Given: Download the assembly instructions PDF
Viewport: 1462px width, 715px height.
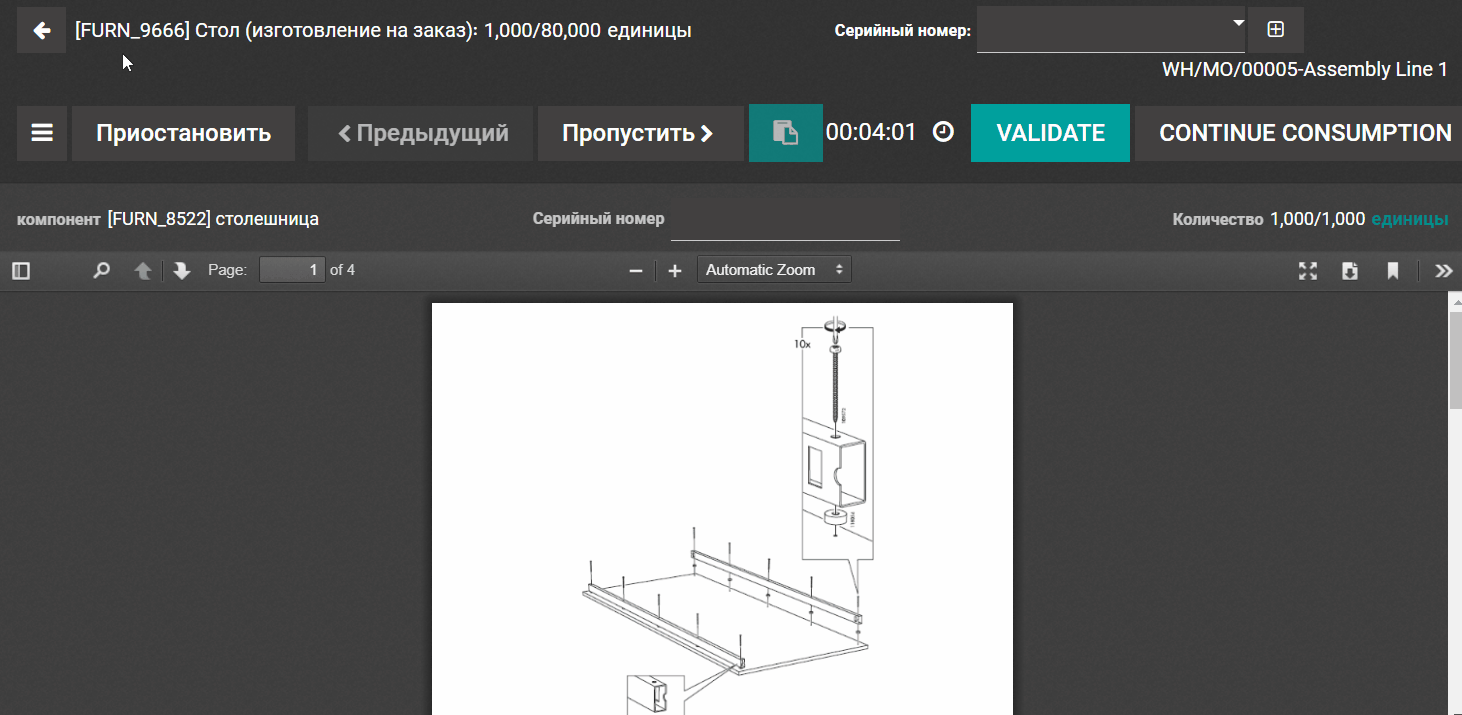Looking at the screenshot, I should click(1349, 270).
